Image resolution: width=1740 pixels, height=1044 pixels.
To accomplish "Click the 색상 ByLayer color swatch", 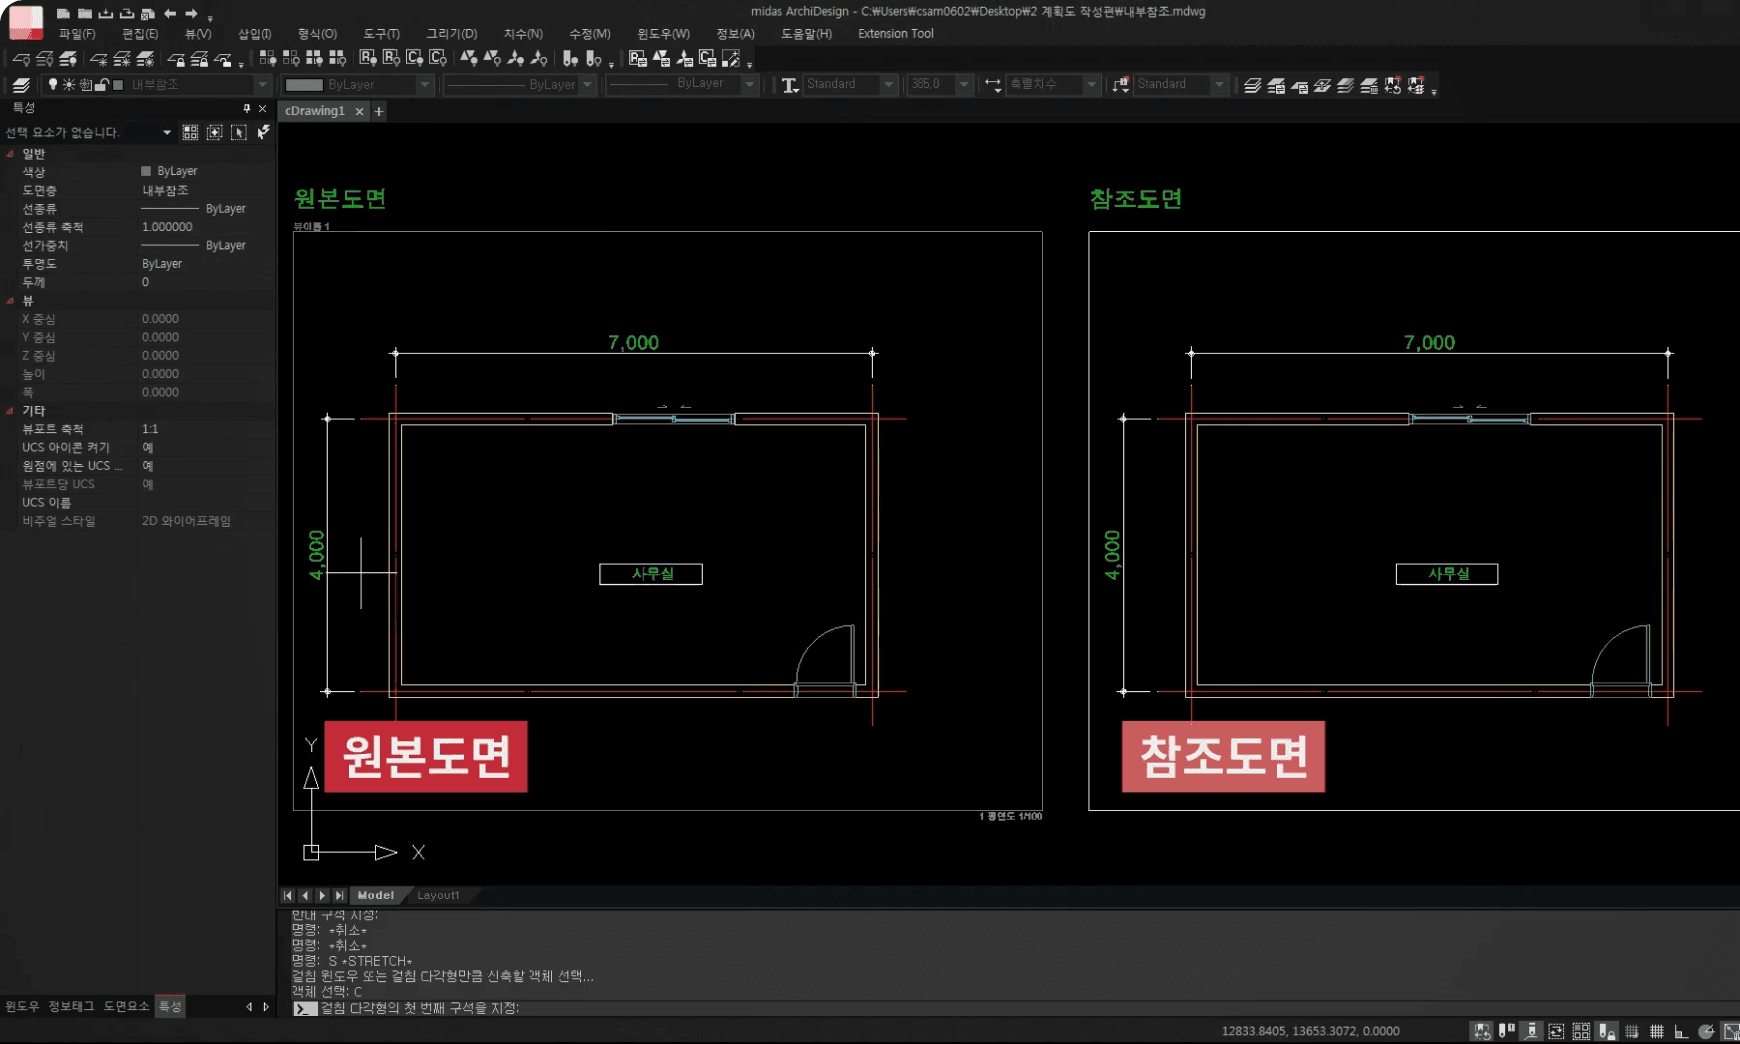I will coord(146,171).
